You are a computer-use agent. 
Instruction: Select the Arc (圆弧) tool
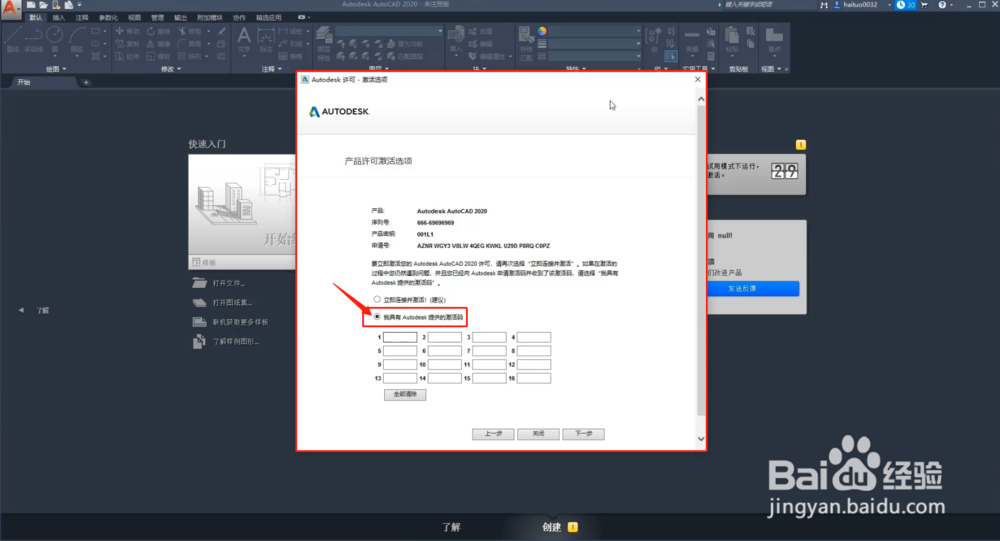tap(77, 40)
